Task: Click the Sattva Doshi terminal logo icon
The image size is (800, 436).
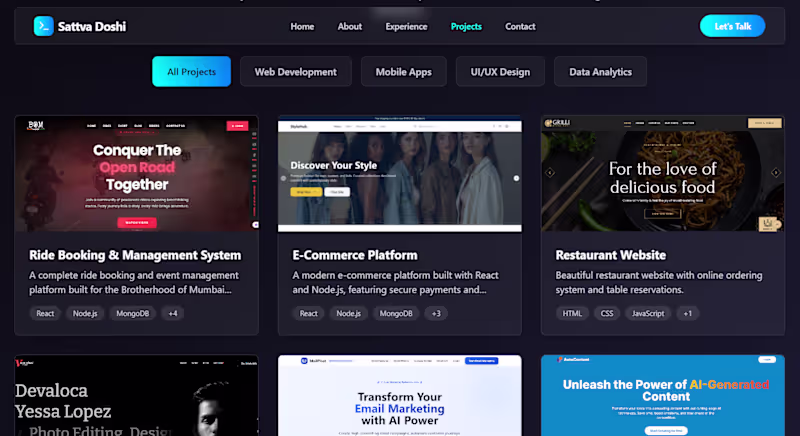Action: [x=43, y=26]
